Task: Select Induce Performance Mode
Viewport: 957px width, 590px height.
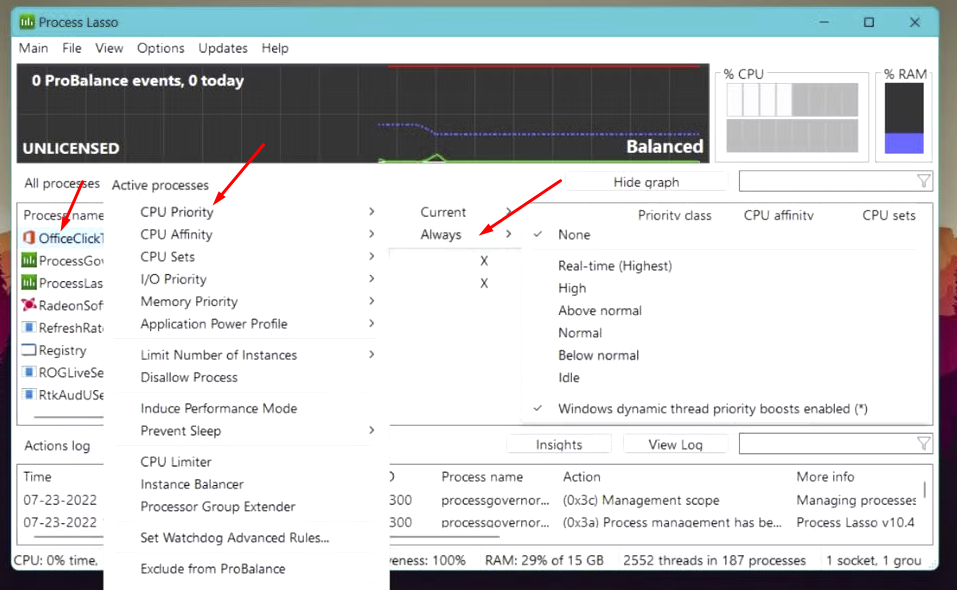Action: pos(218,409)
